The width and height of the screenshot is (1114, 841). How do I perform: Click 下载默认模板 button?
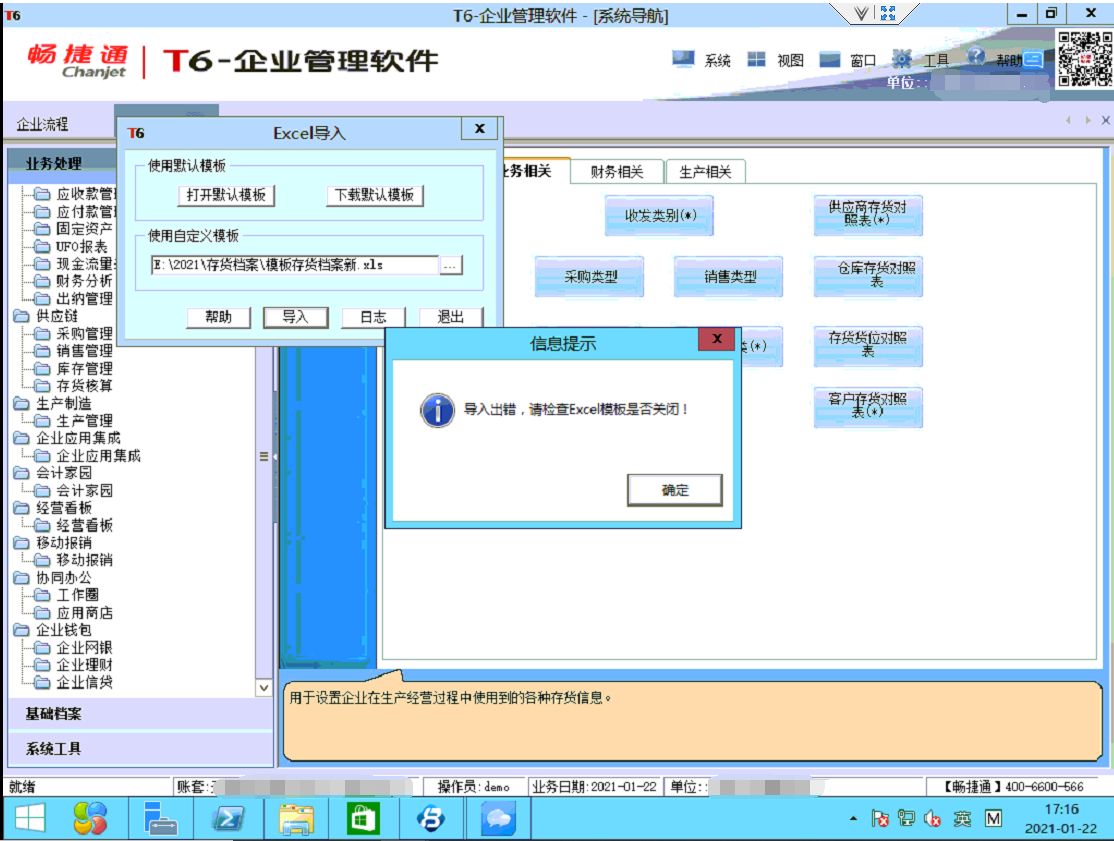374,195
